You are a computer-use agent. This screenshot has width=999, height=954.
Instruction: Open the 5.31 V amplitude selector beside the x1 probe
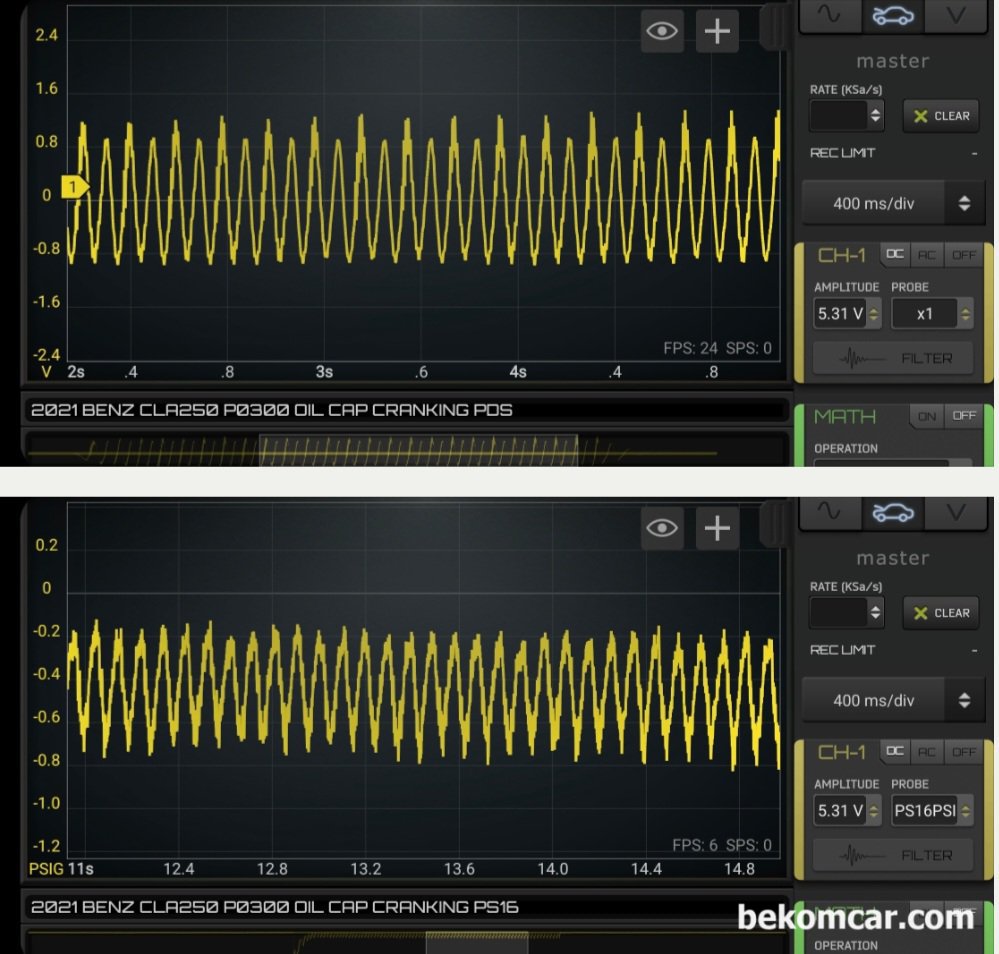pyautogui.click(x=847, y=314)
